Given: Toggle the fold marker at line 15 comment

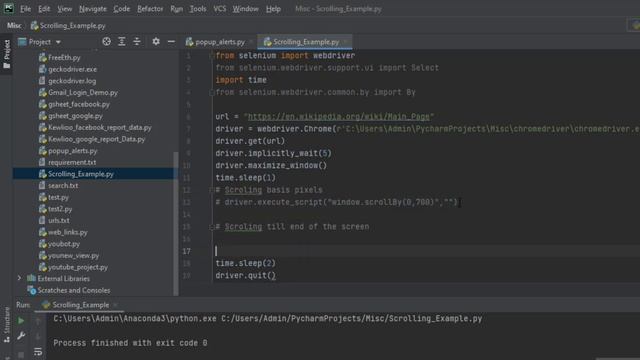Looking at the screenshot, I should click(x=211, y=227).
